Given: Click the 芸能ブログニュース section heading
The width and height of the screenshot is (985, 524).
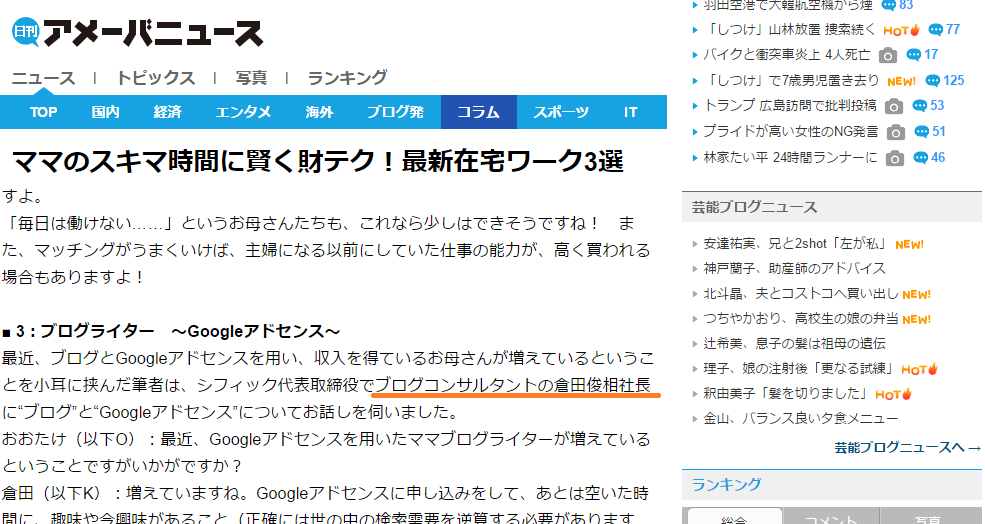Looking at the screenshot, I should coord(754,207).
